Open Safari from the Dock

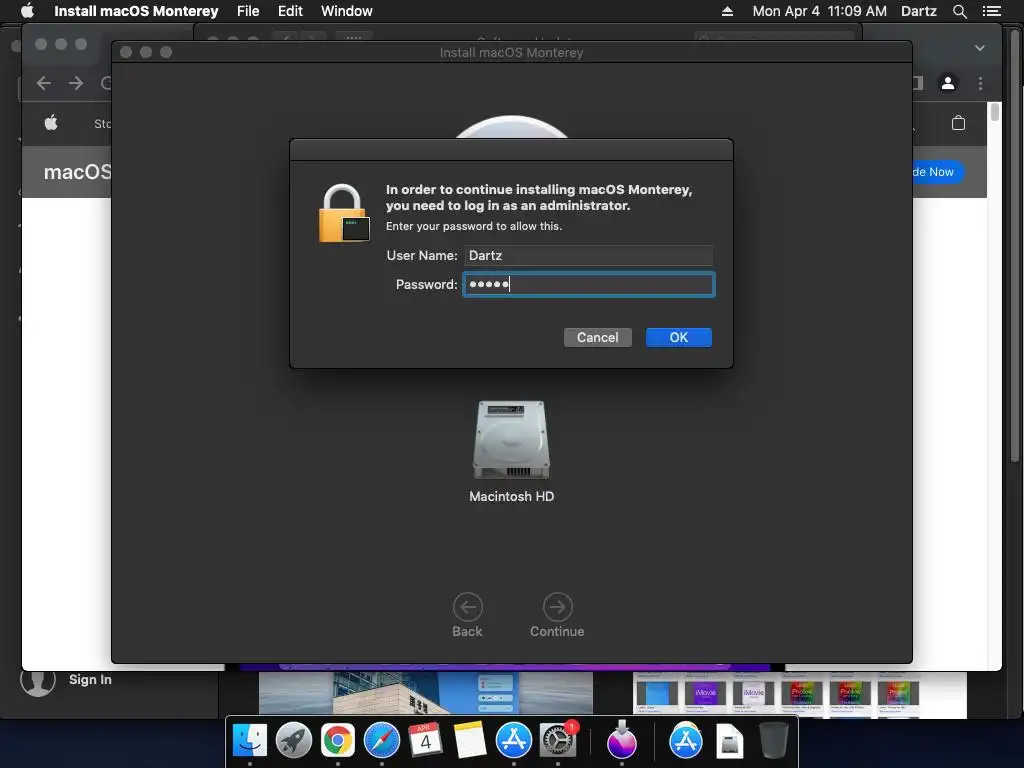point(381,741)
